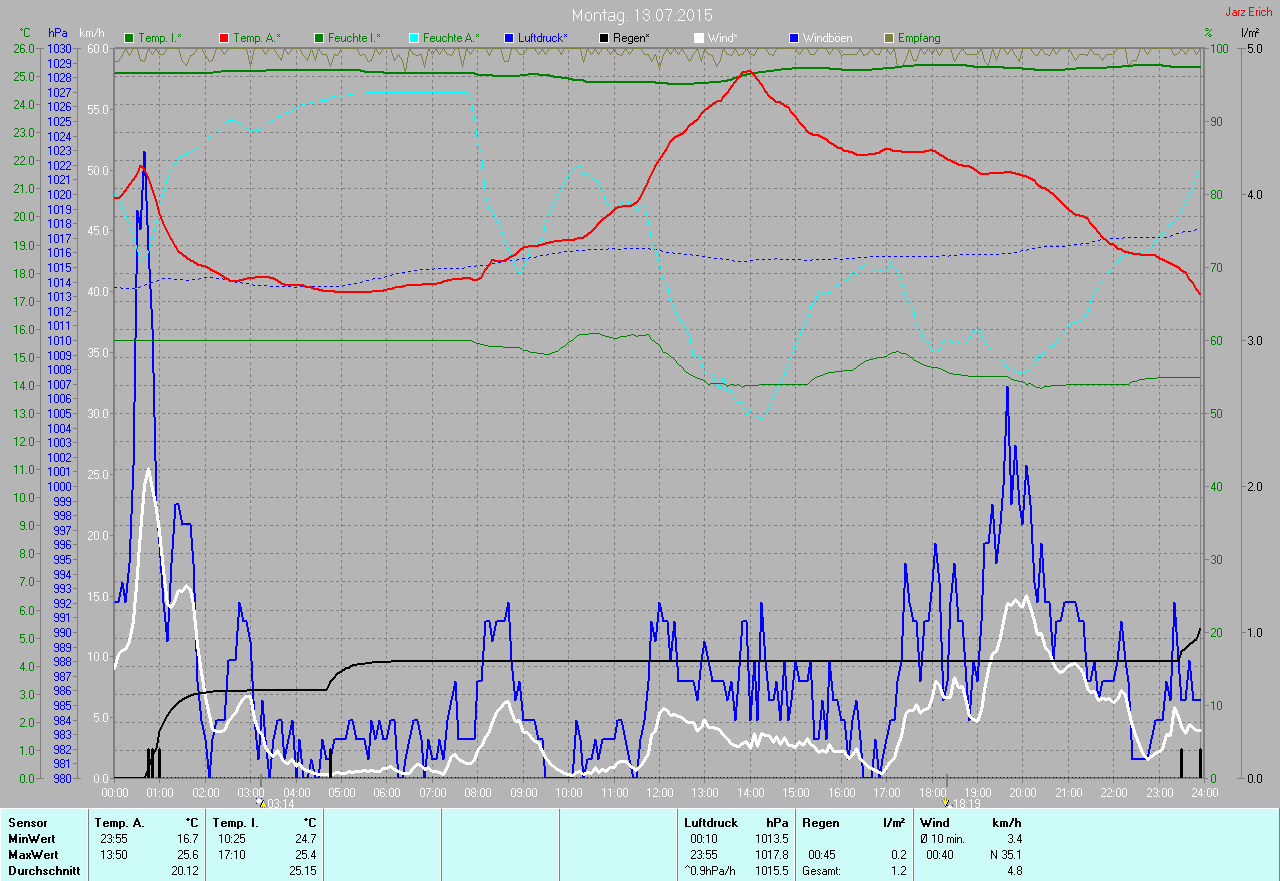Click the minimum pressure value '1013.5'

(771, 839)
